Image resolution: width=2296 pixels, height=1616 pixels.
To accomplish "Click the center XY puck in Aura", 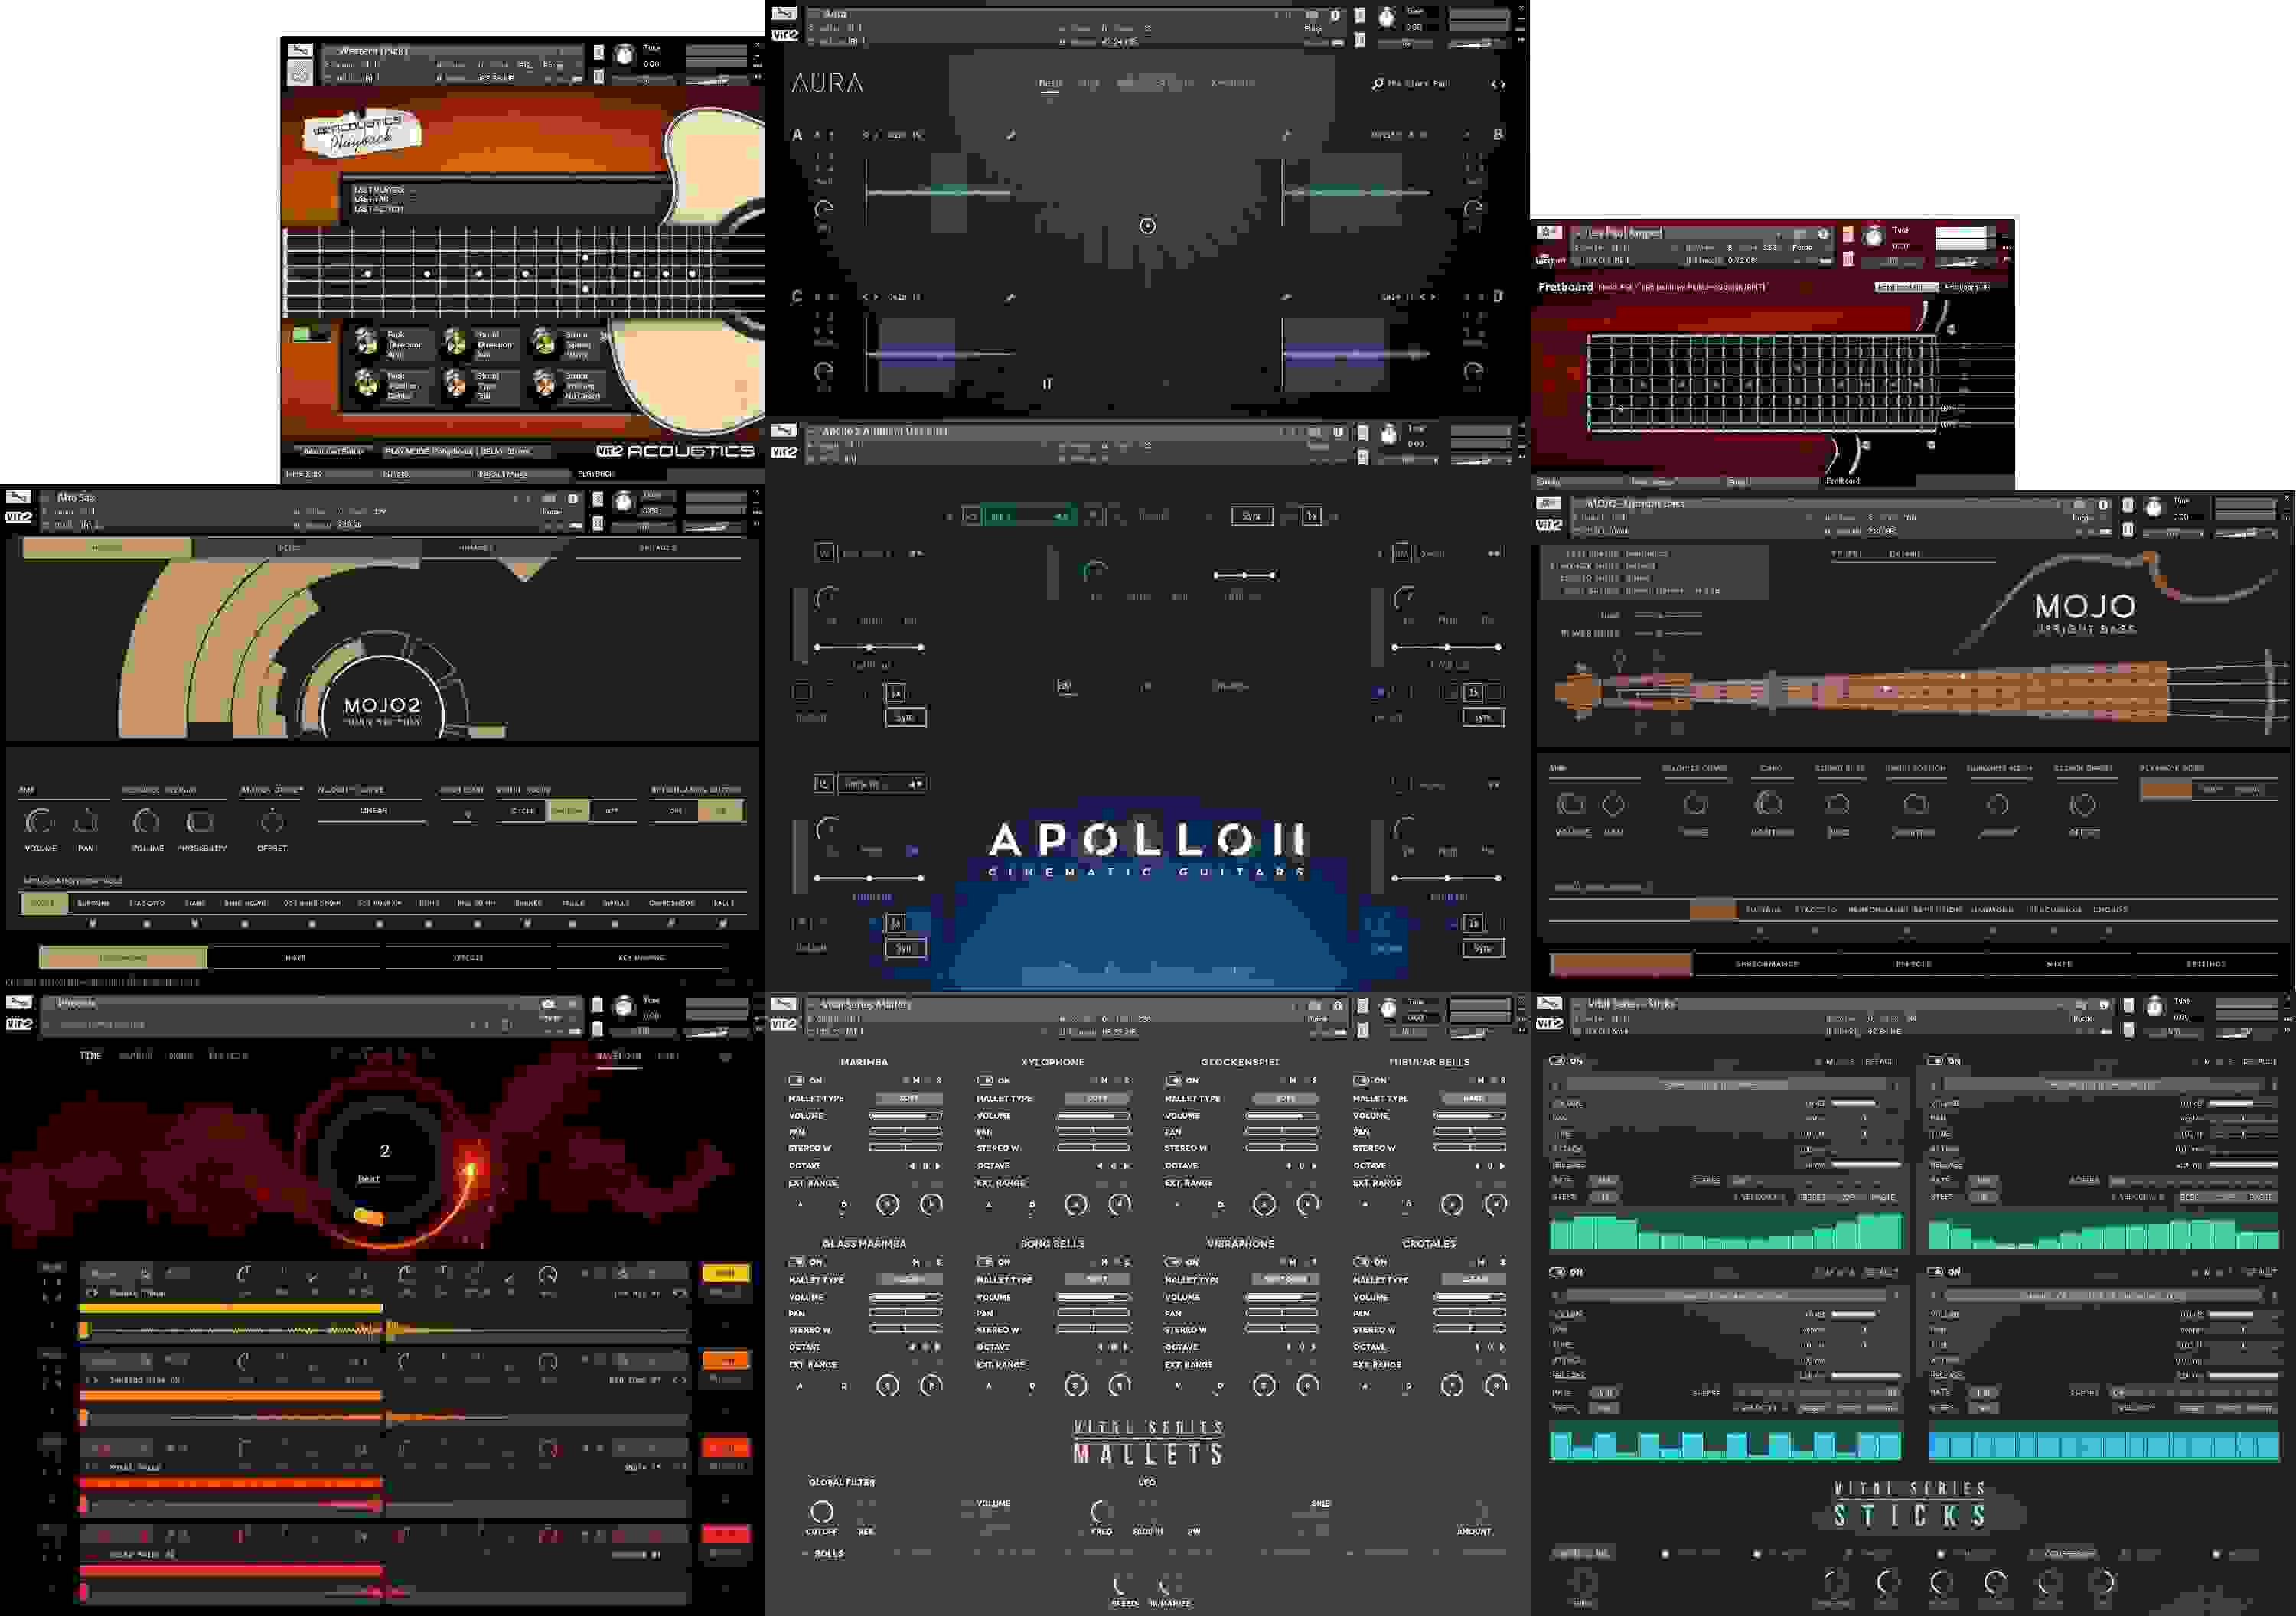I will (1148, 226).
